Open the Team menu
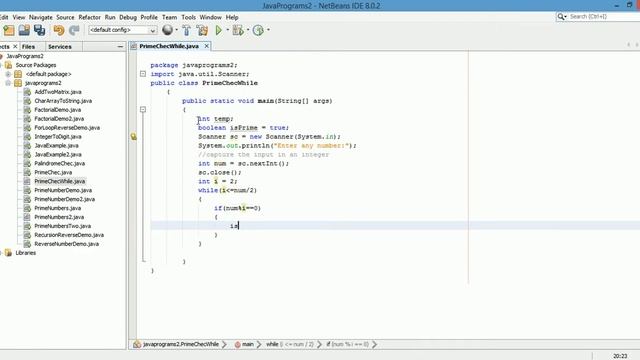 169,17
